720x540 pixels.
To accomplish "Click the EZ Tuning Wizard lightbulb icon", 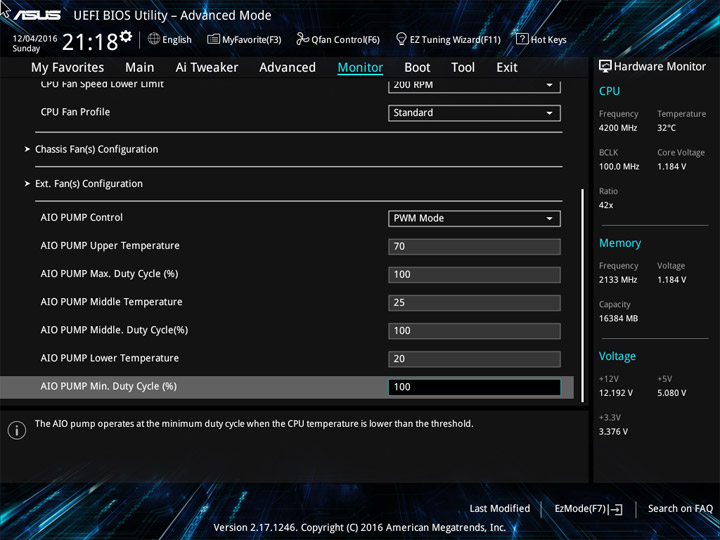I will coord(401,39).
